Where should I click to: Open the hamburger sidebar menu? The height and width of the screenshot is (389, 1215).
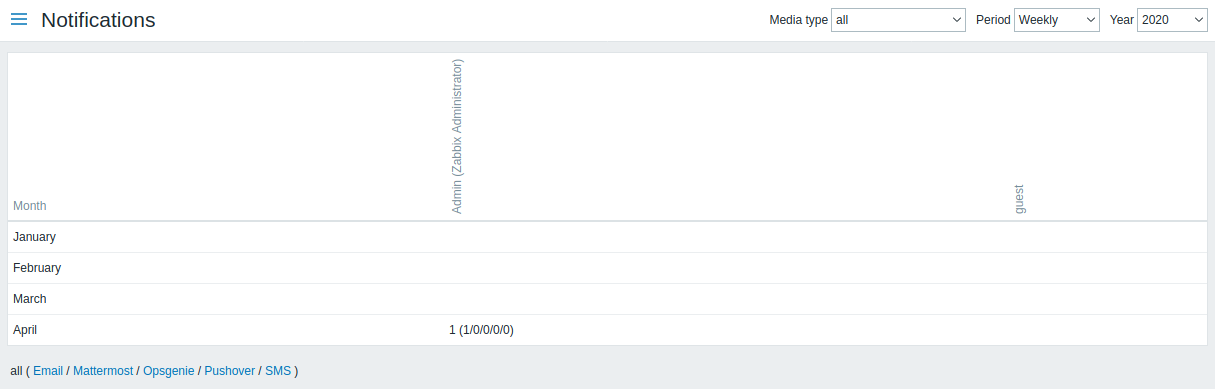[x=19, y=20]
